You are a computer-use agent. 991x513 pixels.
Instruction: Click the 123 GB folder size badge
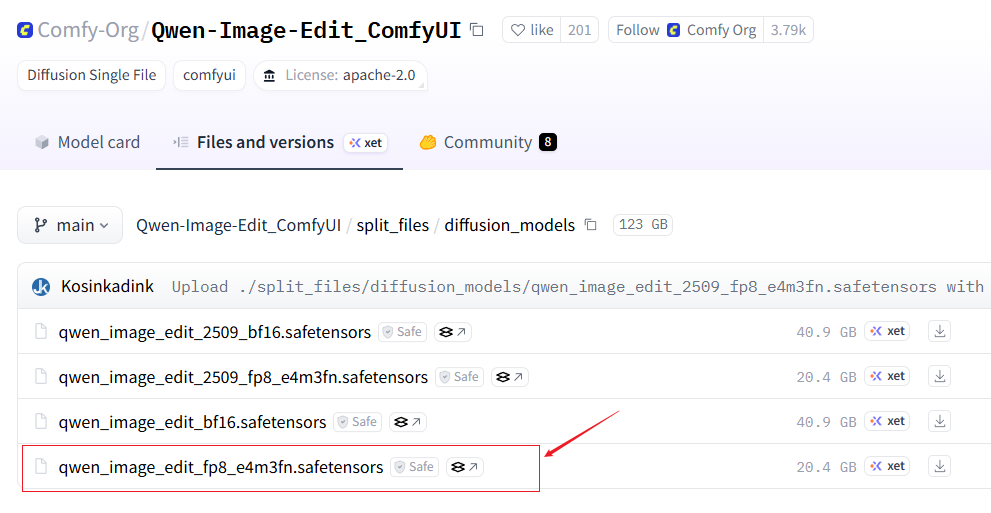[643, 225]
